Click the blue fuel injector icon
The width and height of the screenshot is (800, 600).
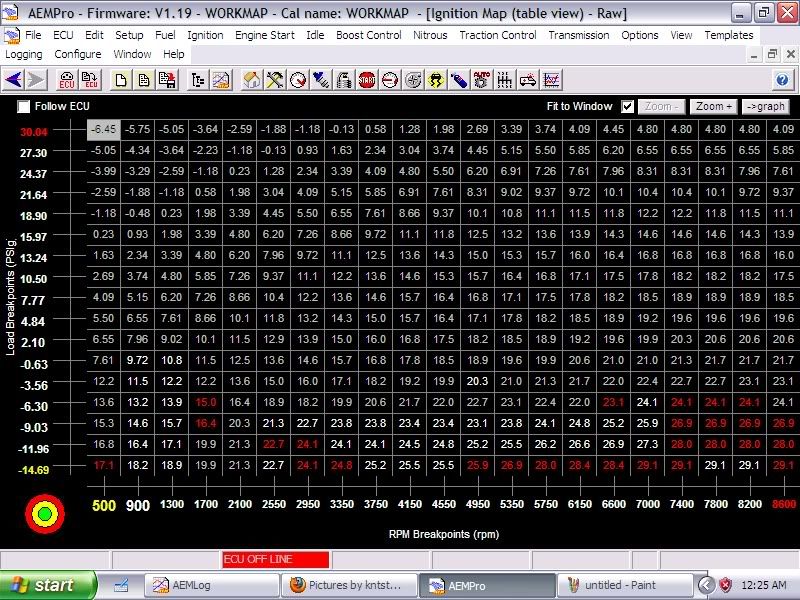pos(321,80)
